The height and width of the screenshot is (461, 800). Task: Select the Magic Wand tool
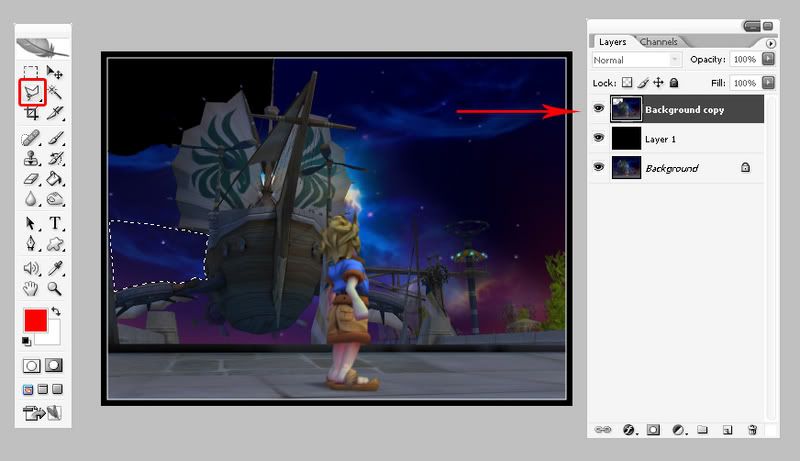tap(55, 92)
